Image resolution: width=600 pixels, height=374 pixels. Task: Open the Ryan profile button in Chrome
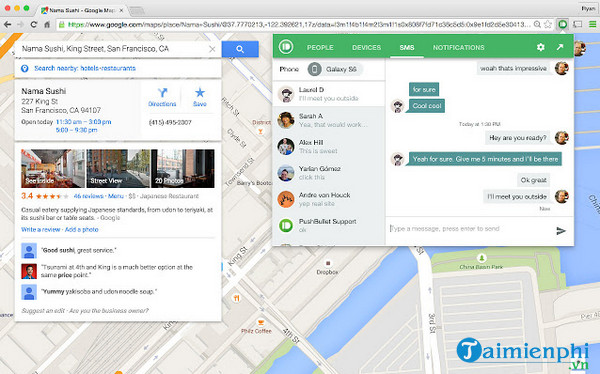(x=589, y=8)
